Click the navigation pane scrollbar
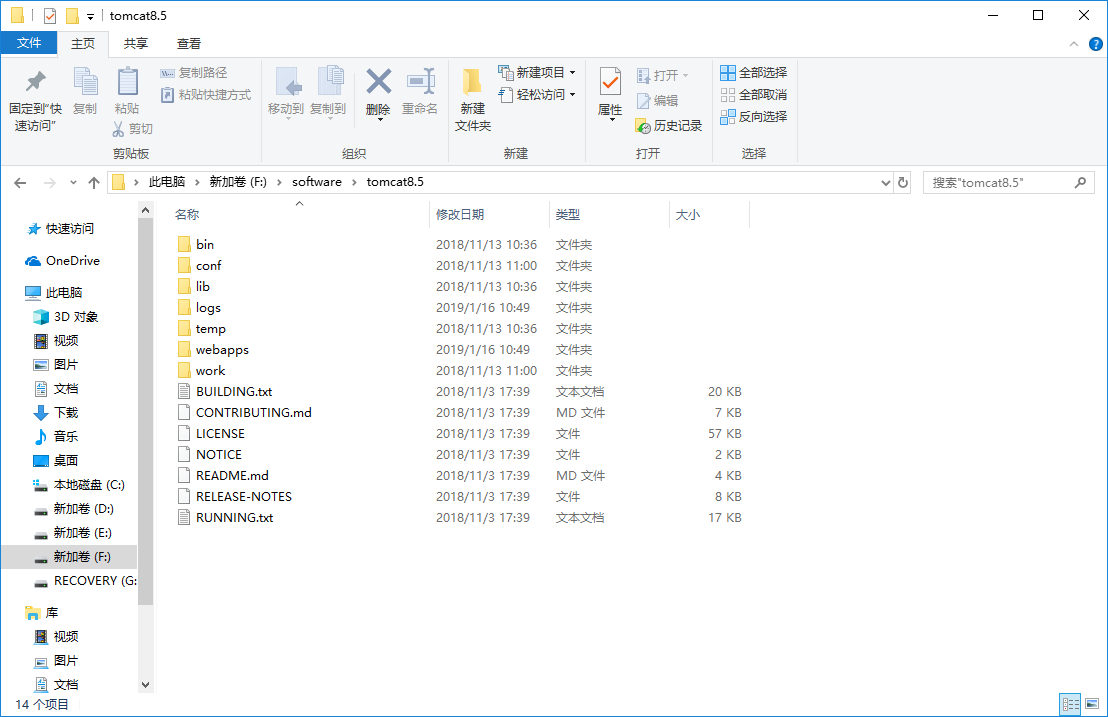The image size is (1108, 717). coord(146,412)
